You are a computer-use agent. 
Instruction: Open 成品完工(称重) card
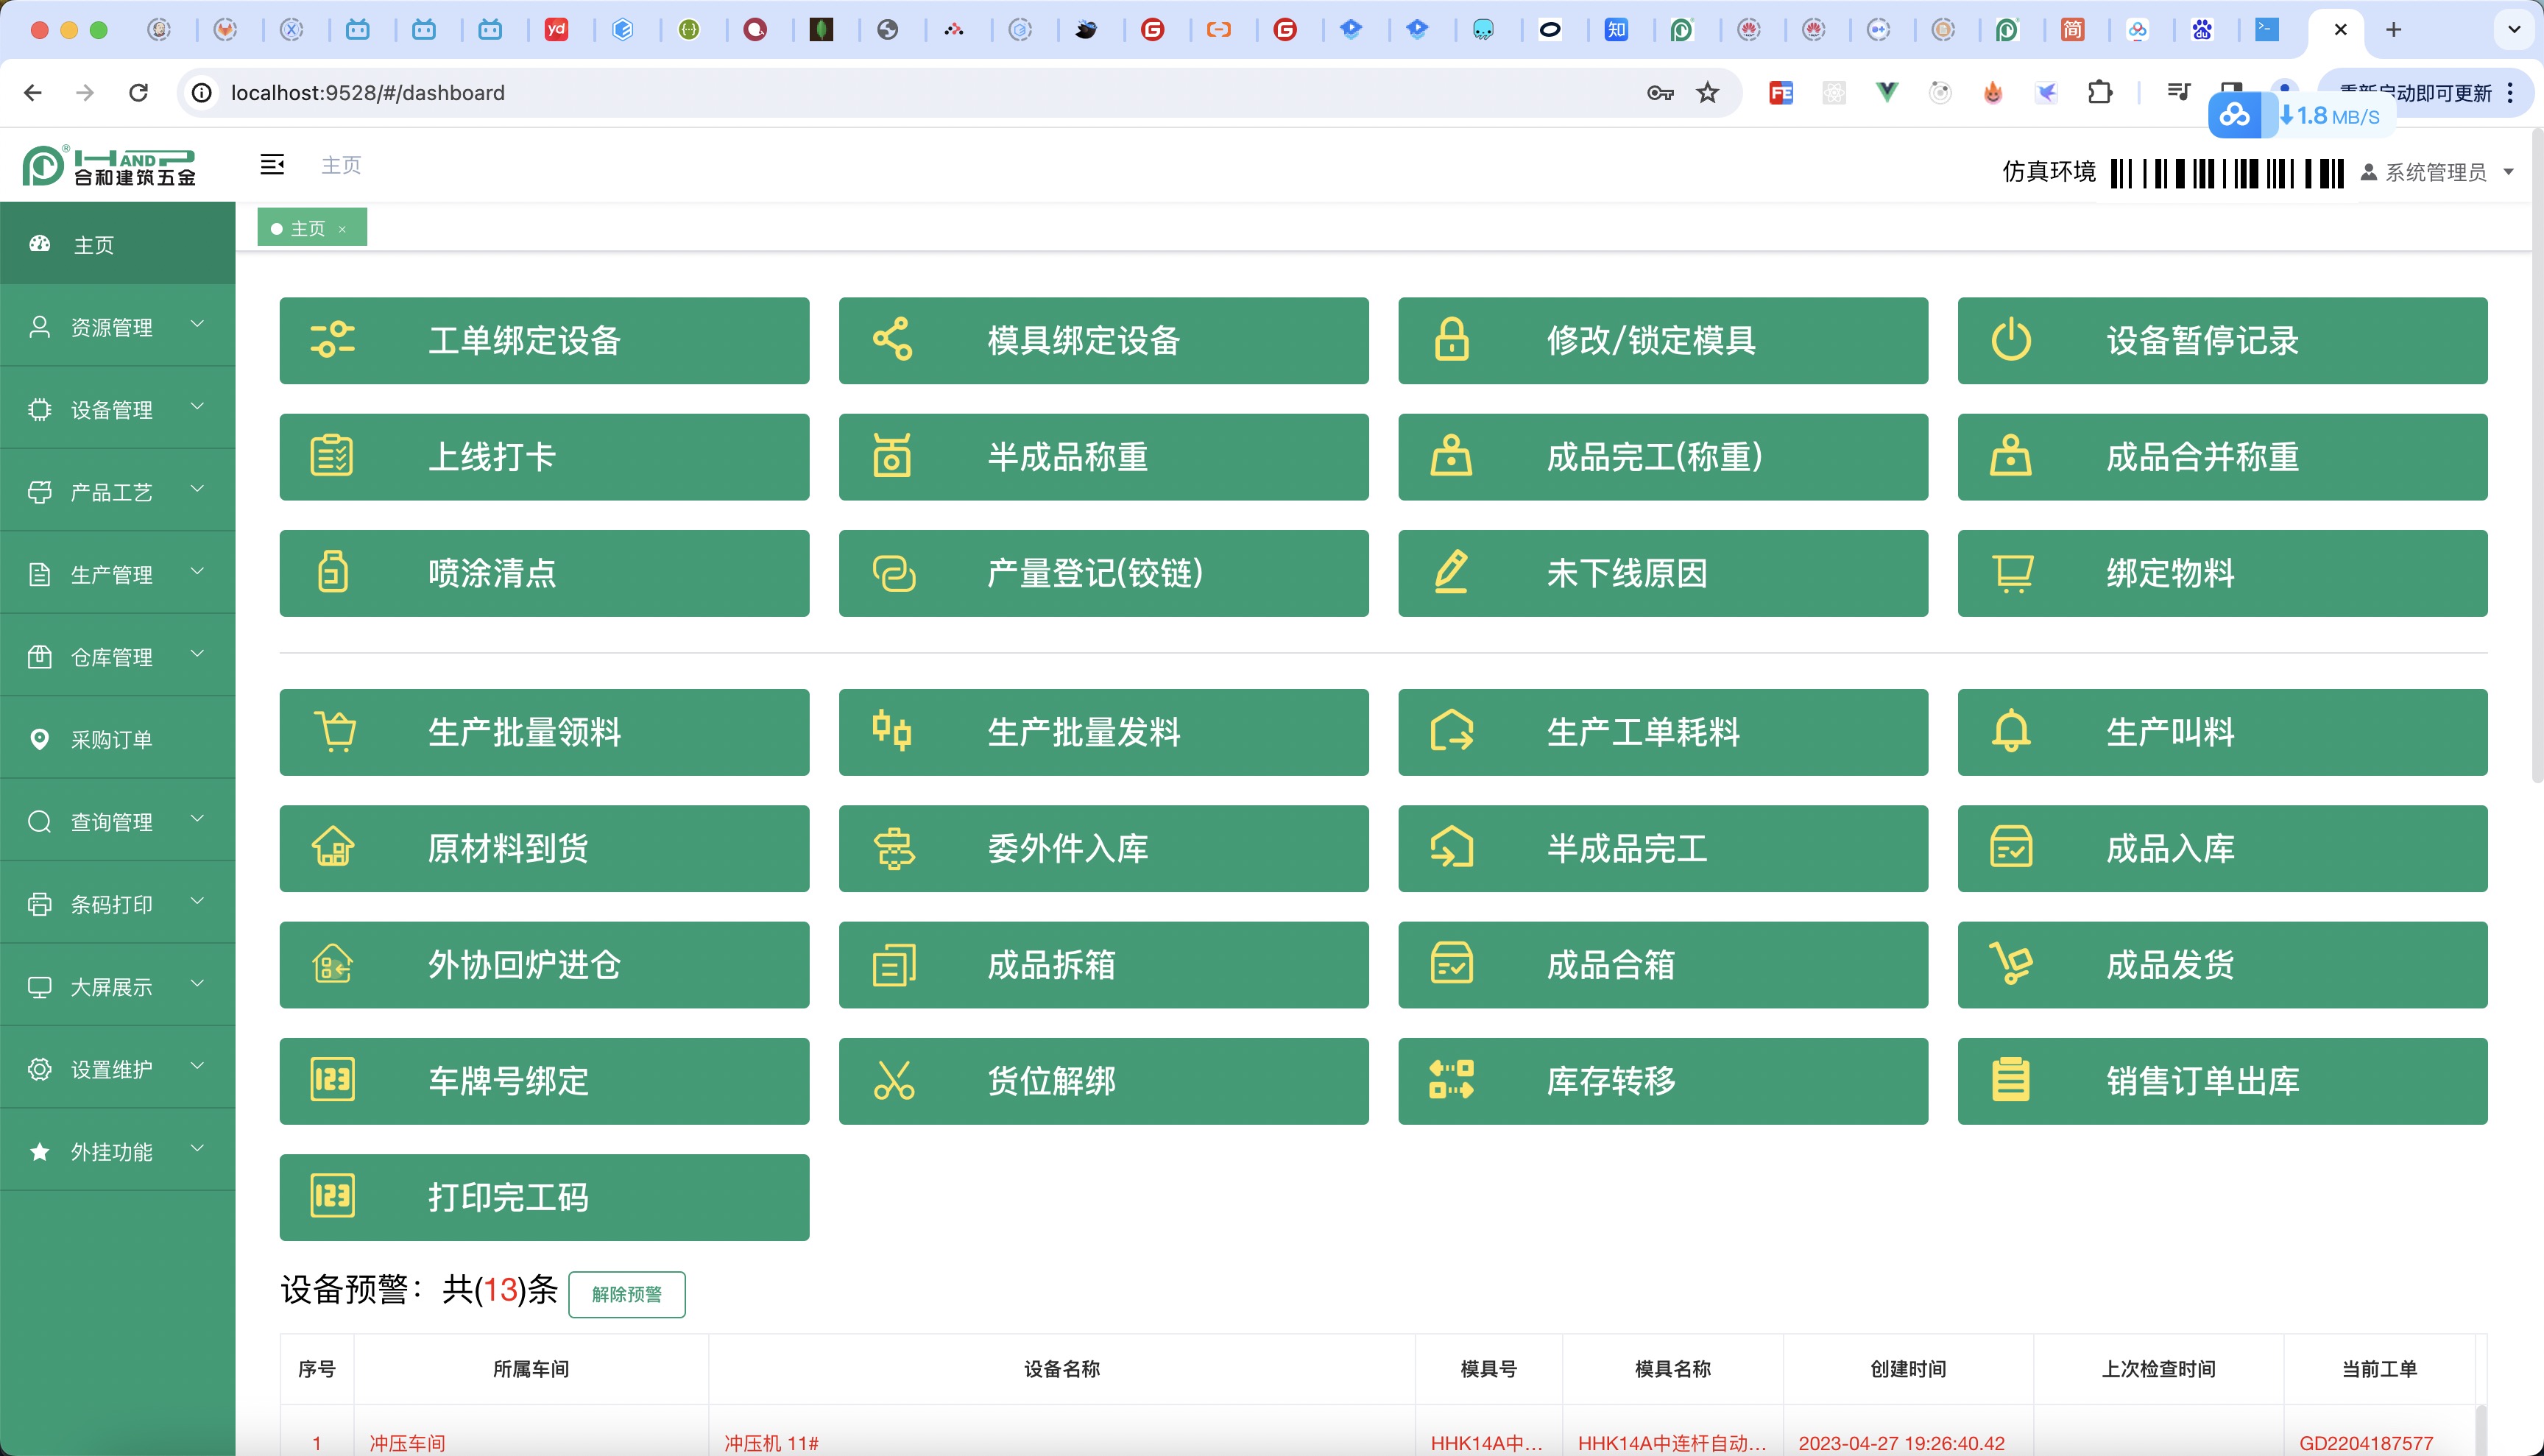[1662, 456]
